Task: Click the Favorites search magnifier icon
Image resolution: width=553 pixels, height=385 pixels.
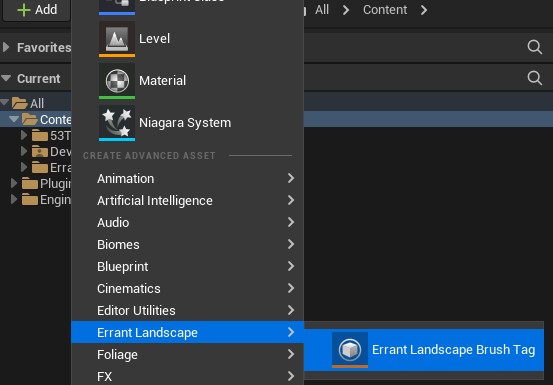Action: 535,47
